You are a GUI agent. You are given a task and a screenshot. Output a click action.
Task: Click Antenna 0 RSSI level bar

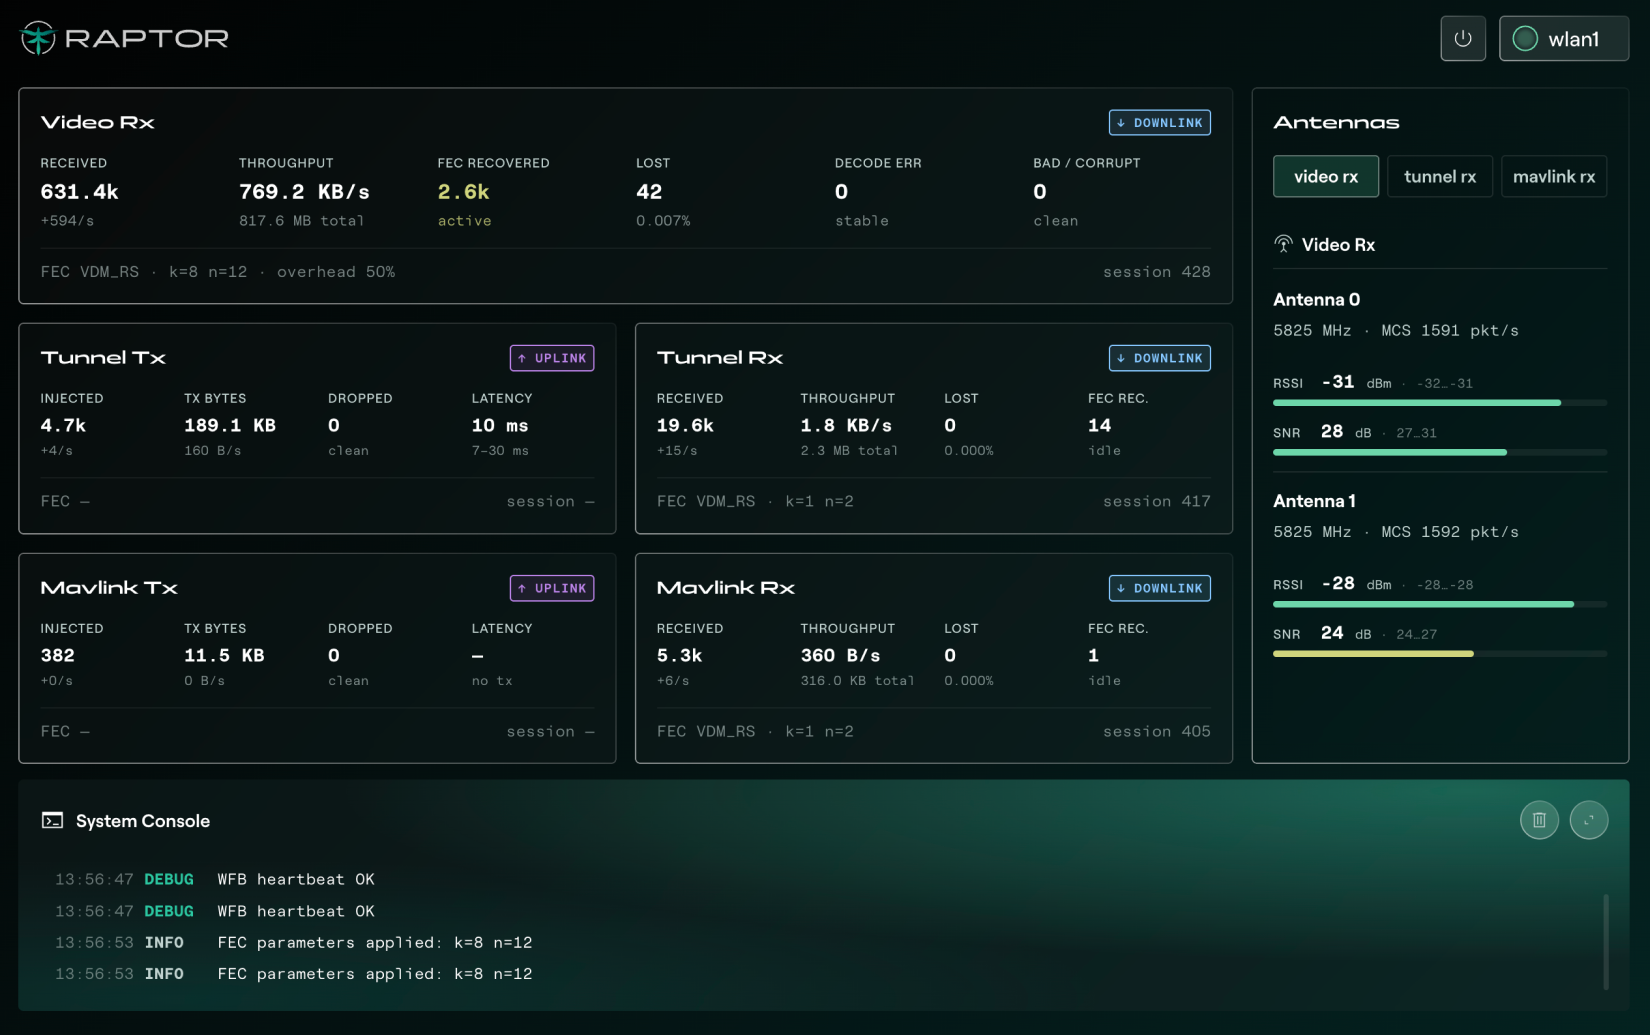point(1440,403)
